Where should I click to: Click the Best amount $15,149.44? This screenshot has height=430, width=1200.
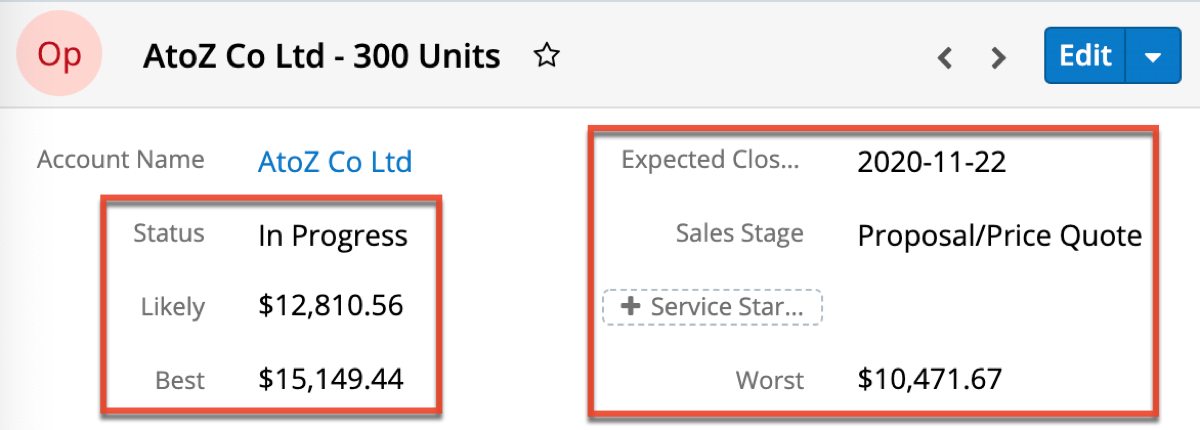point(330,379)
